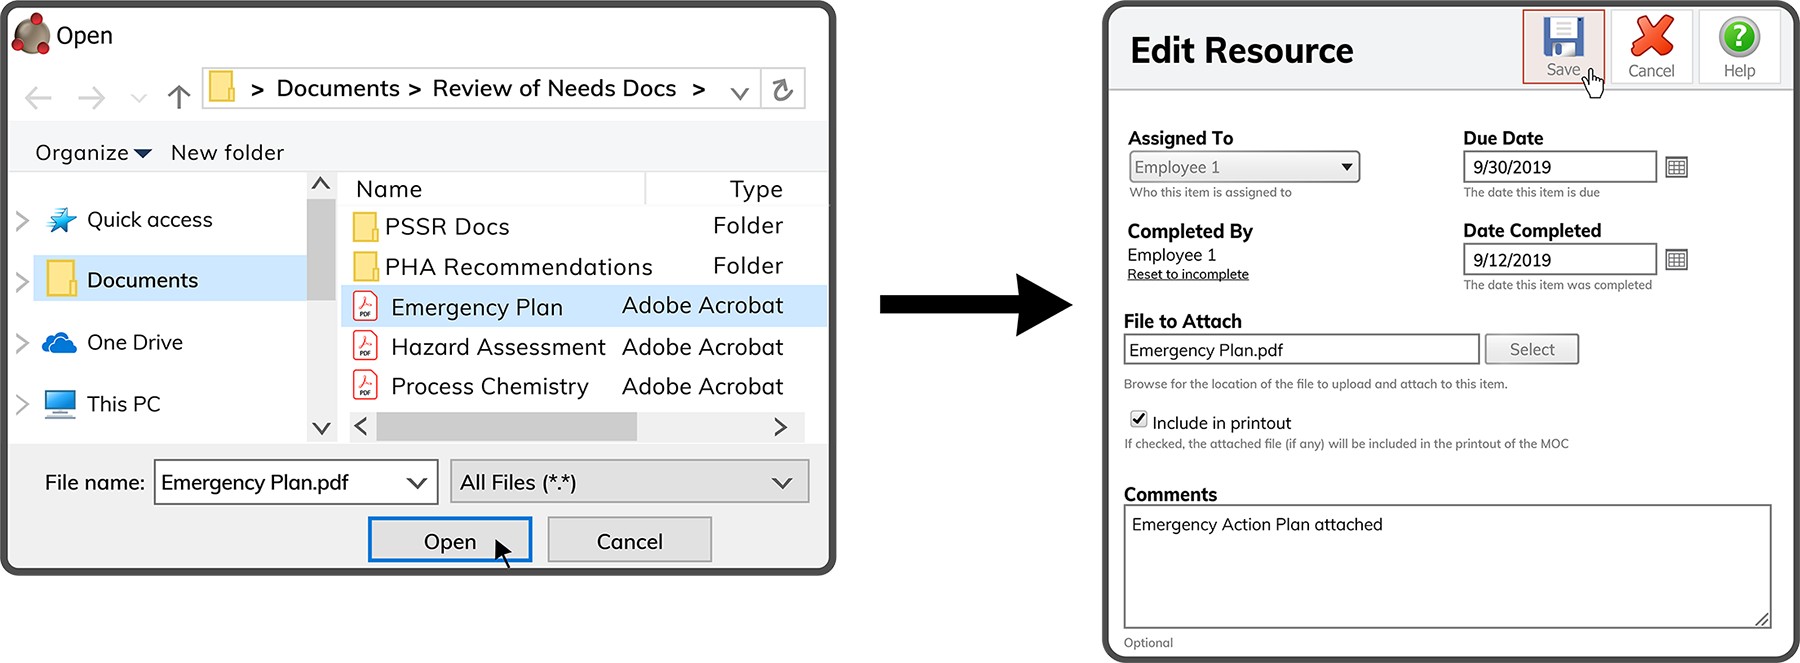
Task: Click the Open button in file dialog
Action: coord(450,541)
